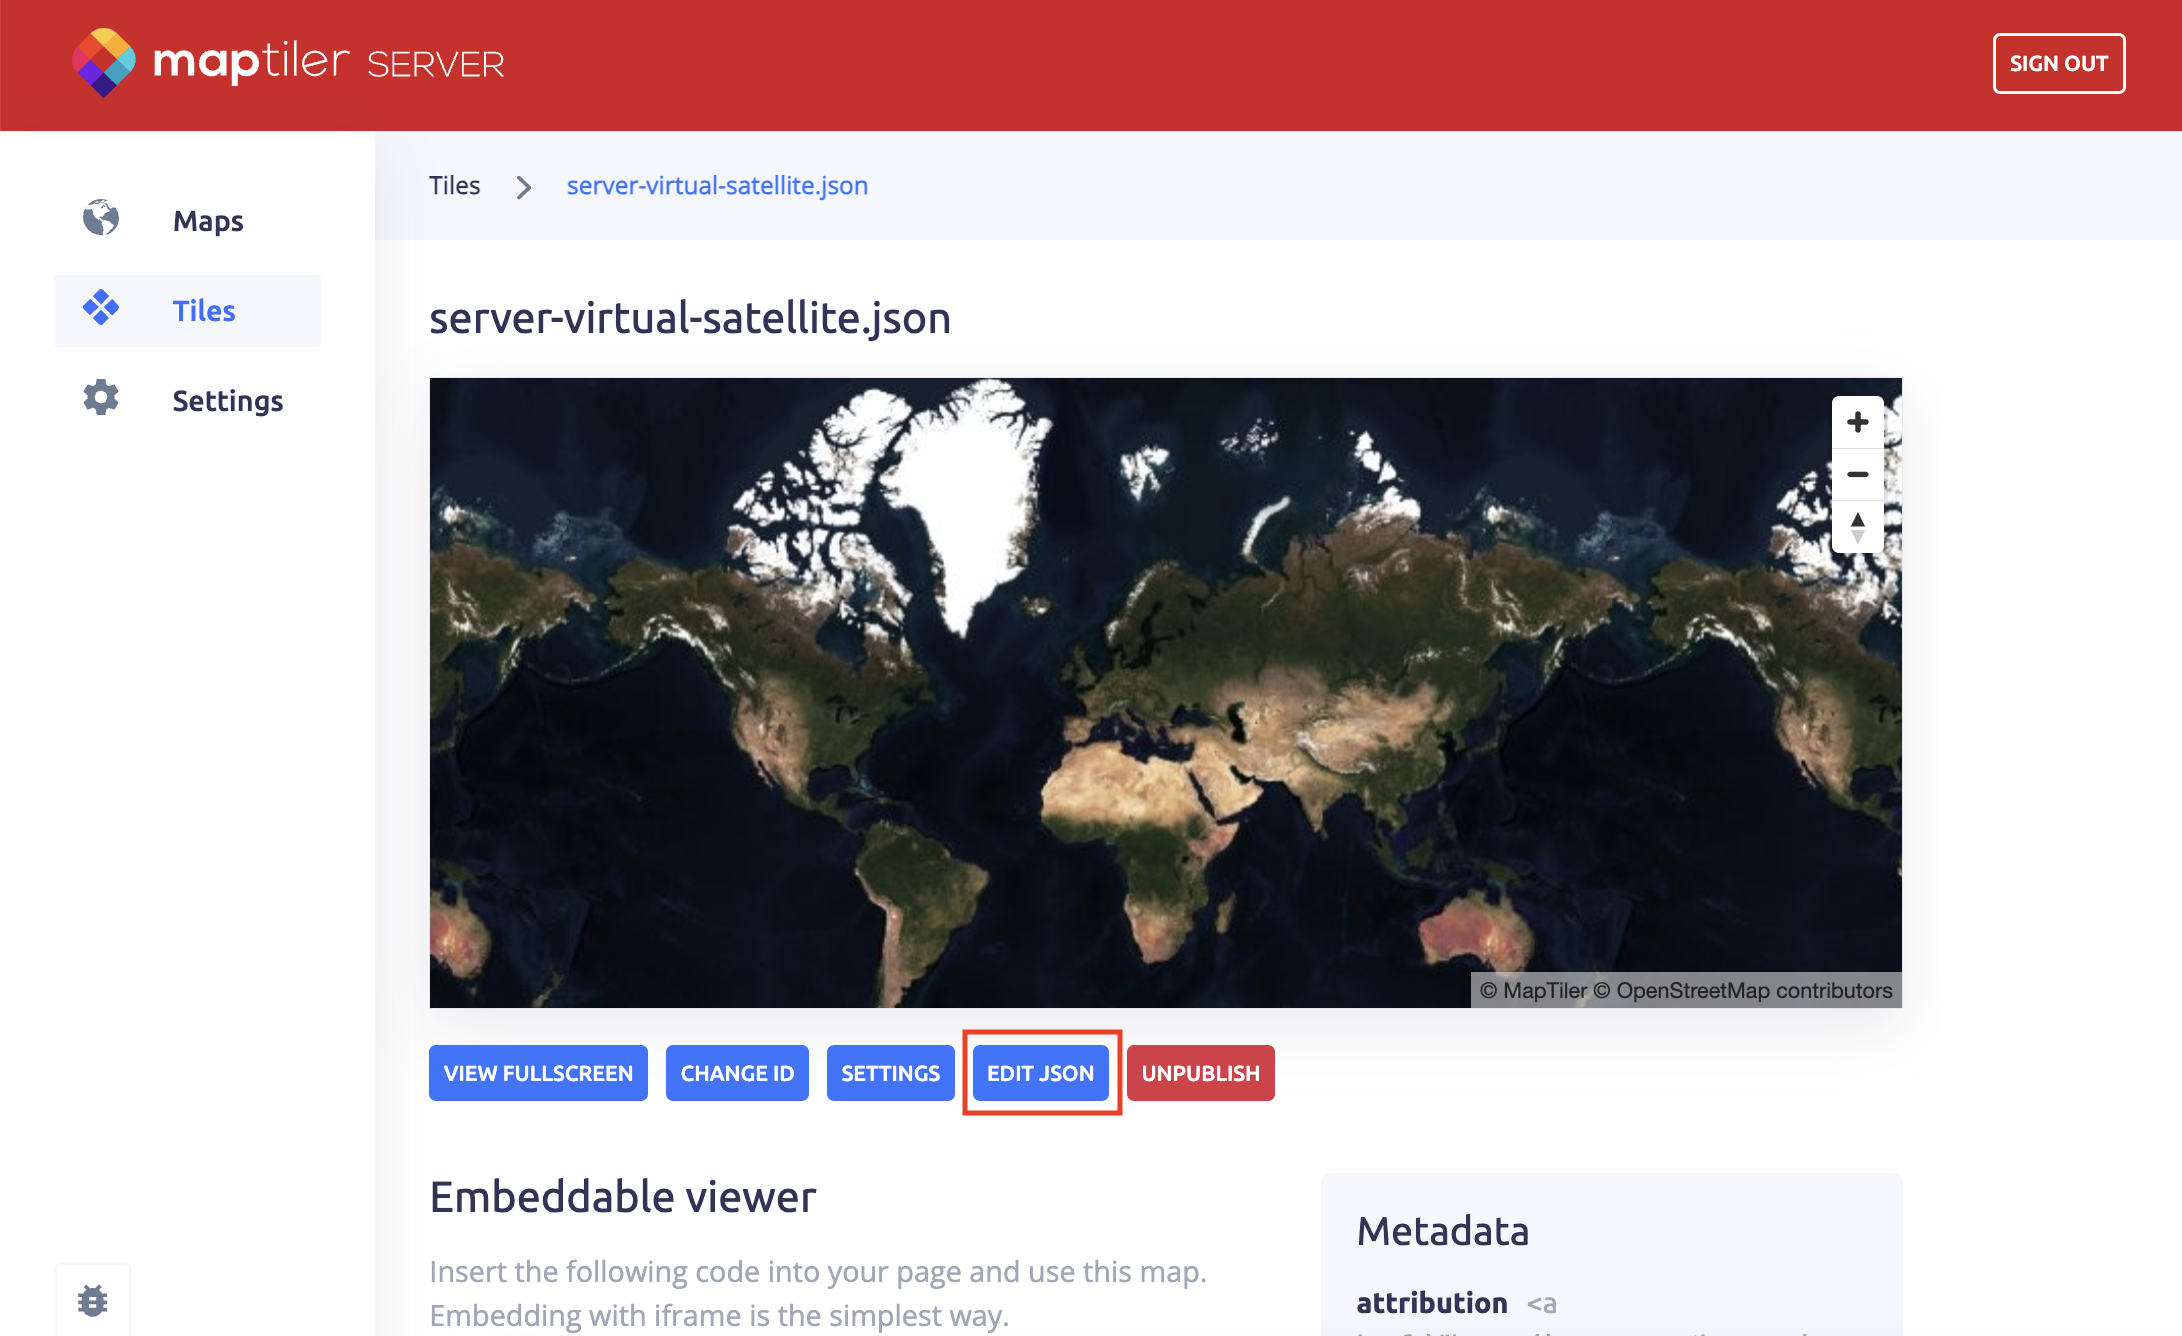The width and height of the screenshot is (2182, 1336).
Task: Click the Maps globe icon
Action: (101, 218)
